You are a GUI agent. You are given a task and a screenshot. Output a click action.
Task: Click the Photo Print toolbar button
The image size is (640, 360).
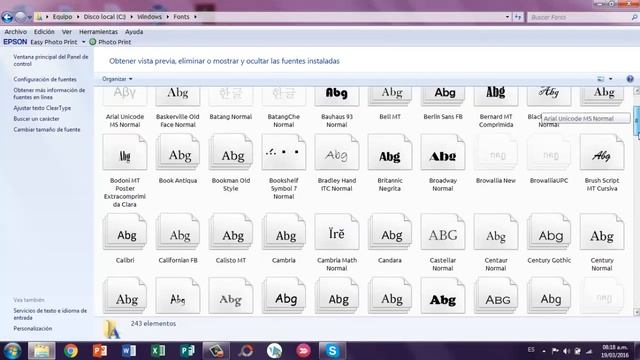click(110, 42)
